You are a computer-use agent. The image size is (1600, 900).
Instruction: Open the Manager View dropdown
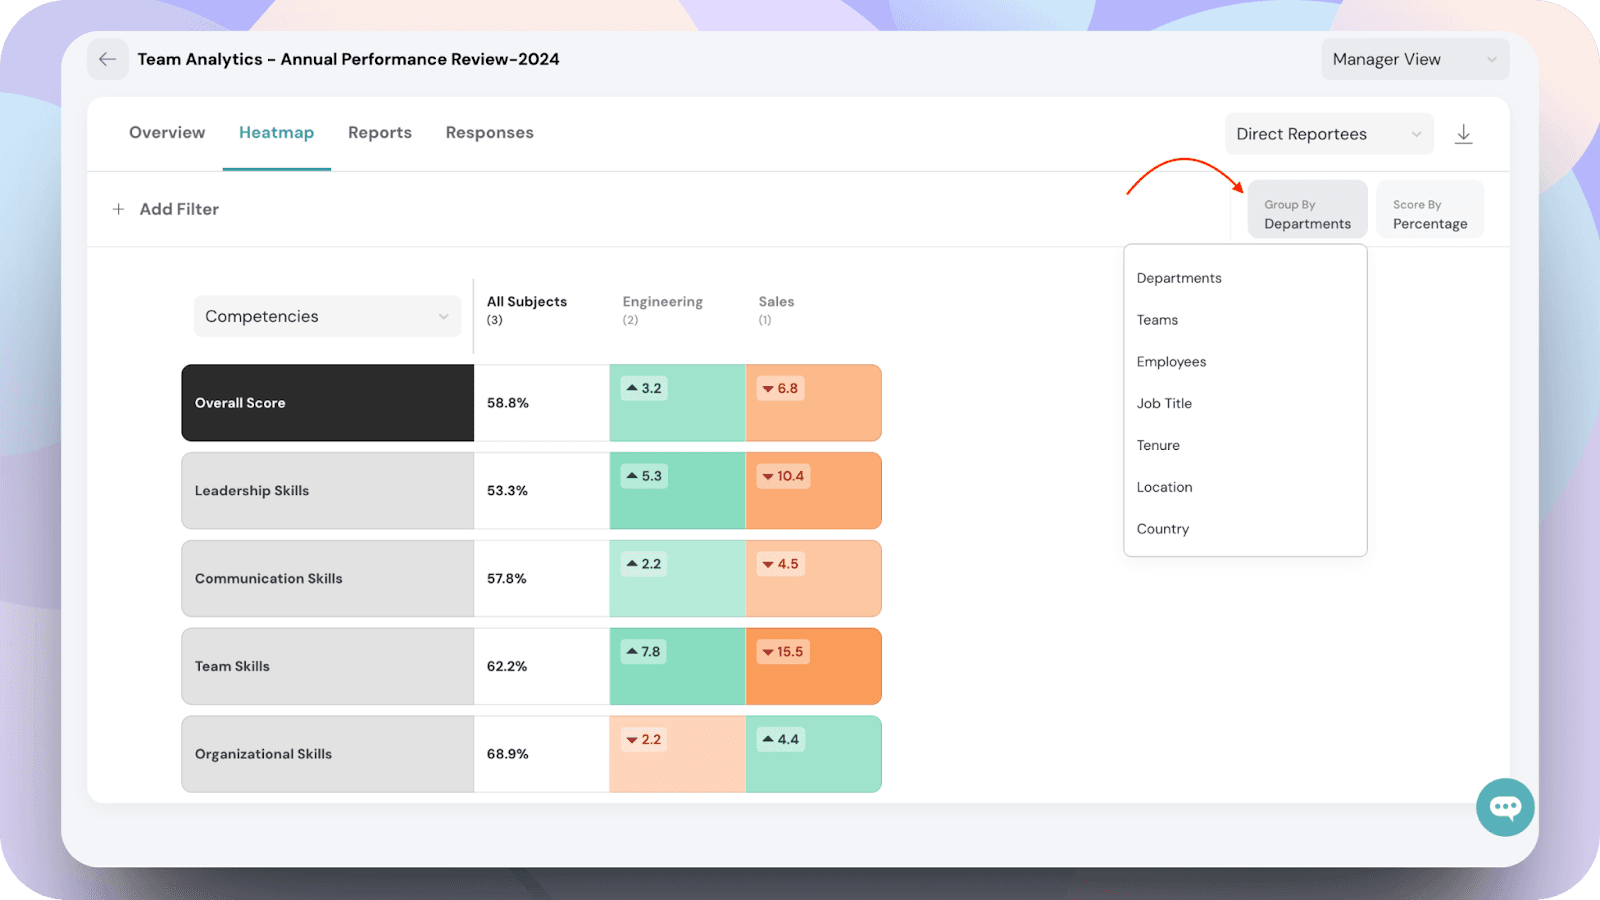point(1414,59)
